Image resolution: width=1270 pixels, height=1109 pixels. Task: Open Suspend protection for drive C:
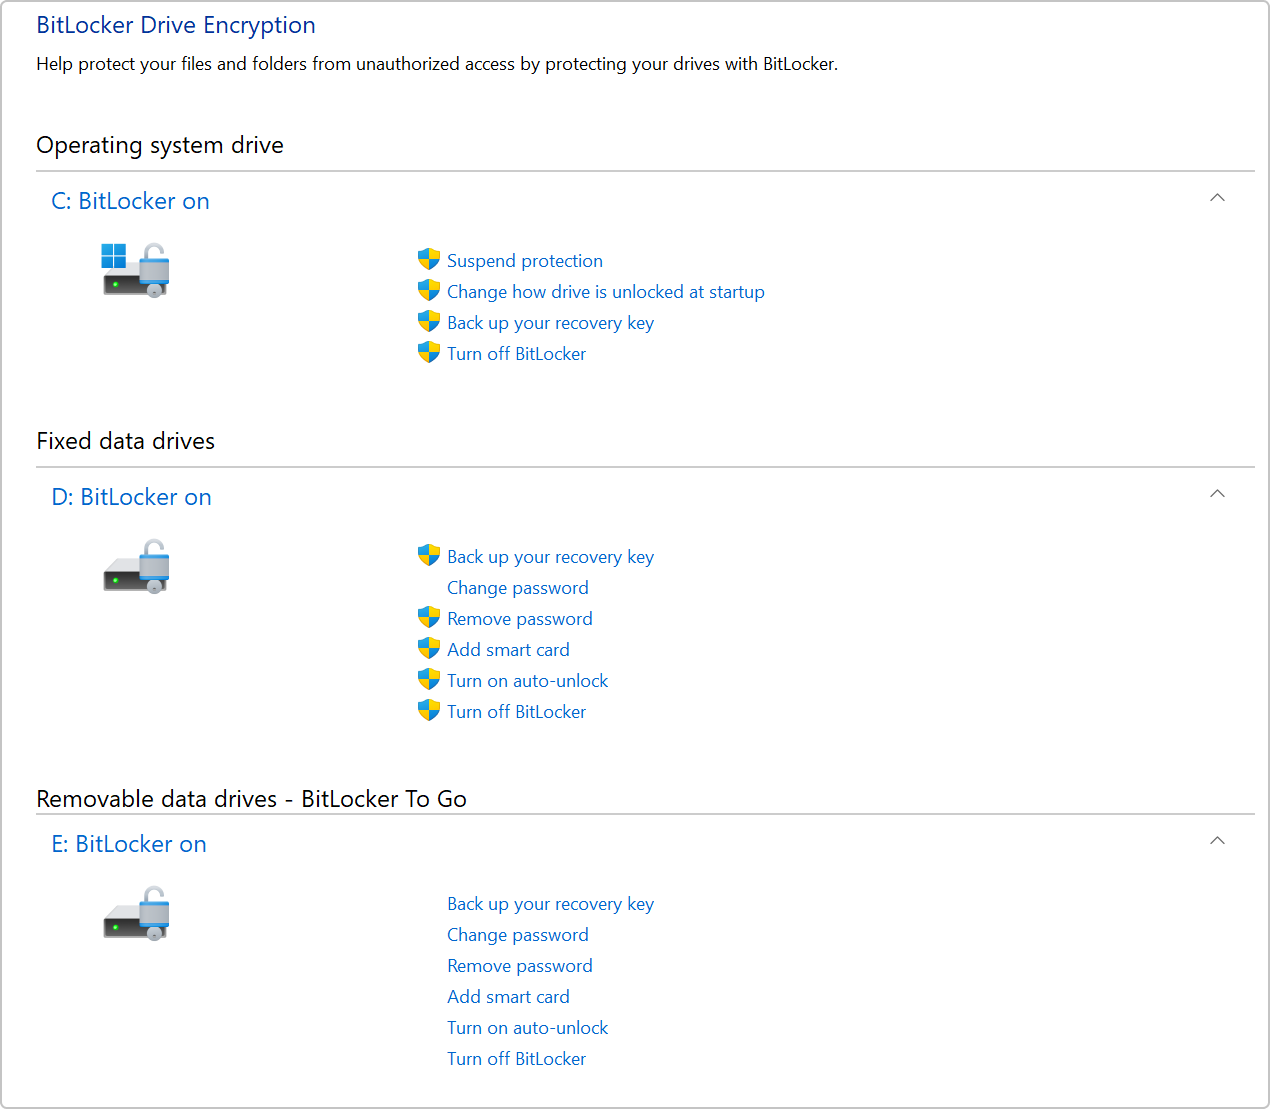[x=525, y=260]
